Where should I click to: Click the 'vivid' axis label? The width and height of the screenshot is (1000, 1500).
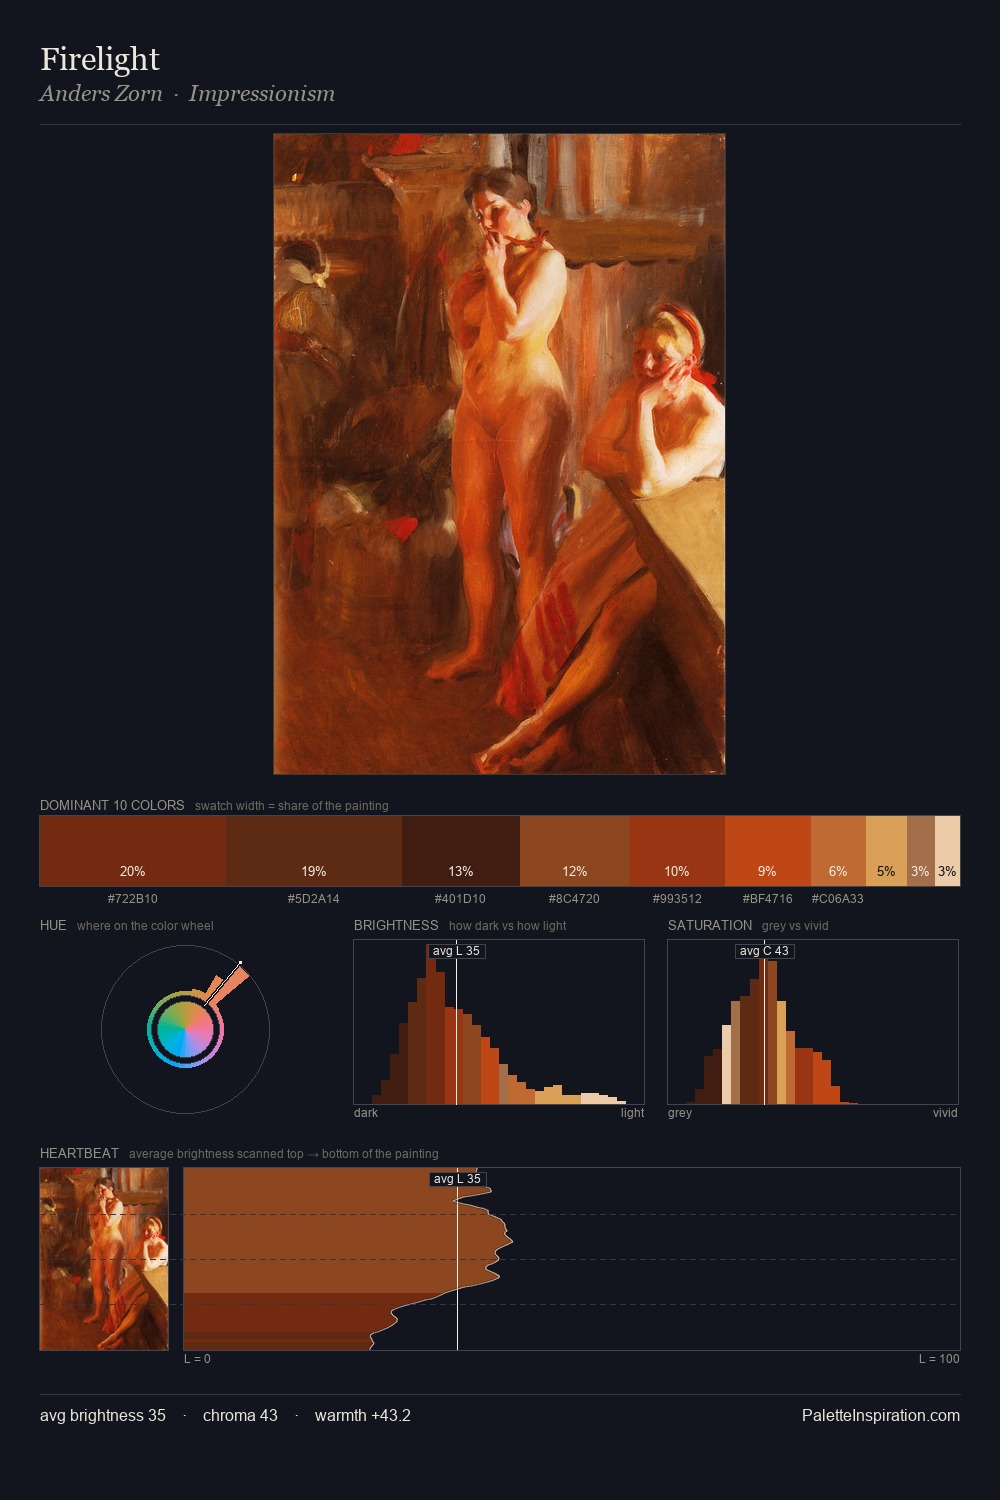[945, 1113]
